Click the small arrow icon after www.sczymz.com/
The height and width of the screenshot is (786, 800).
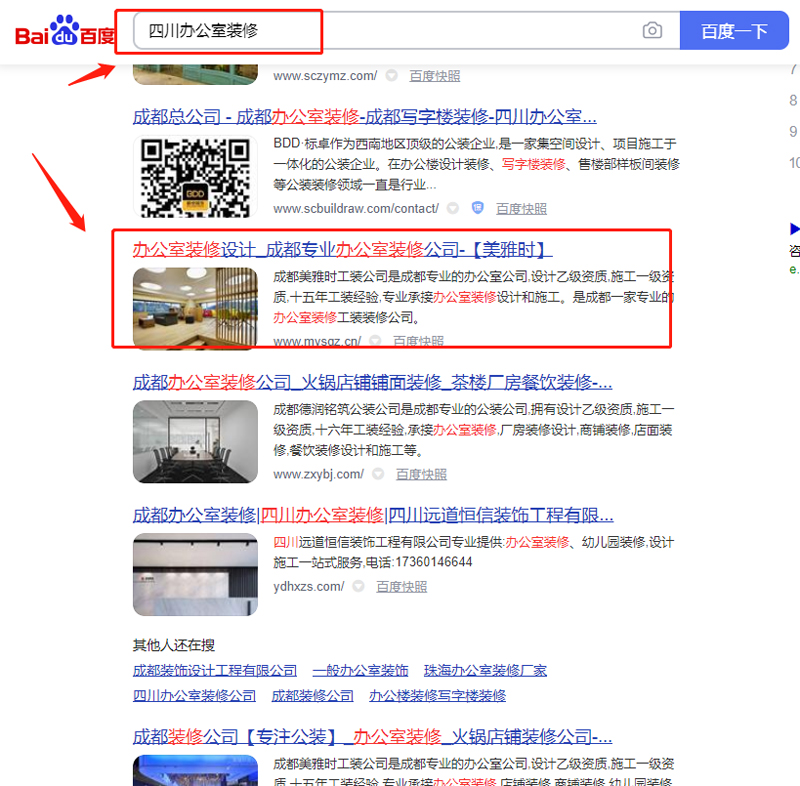tap(391, 75)
